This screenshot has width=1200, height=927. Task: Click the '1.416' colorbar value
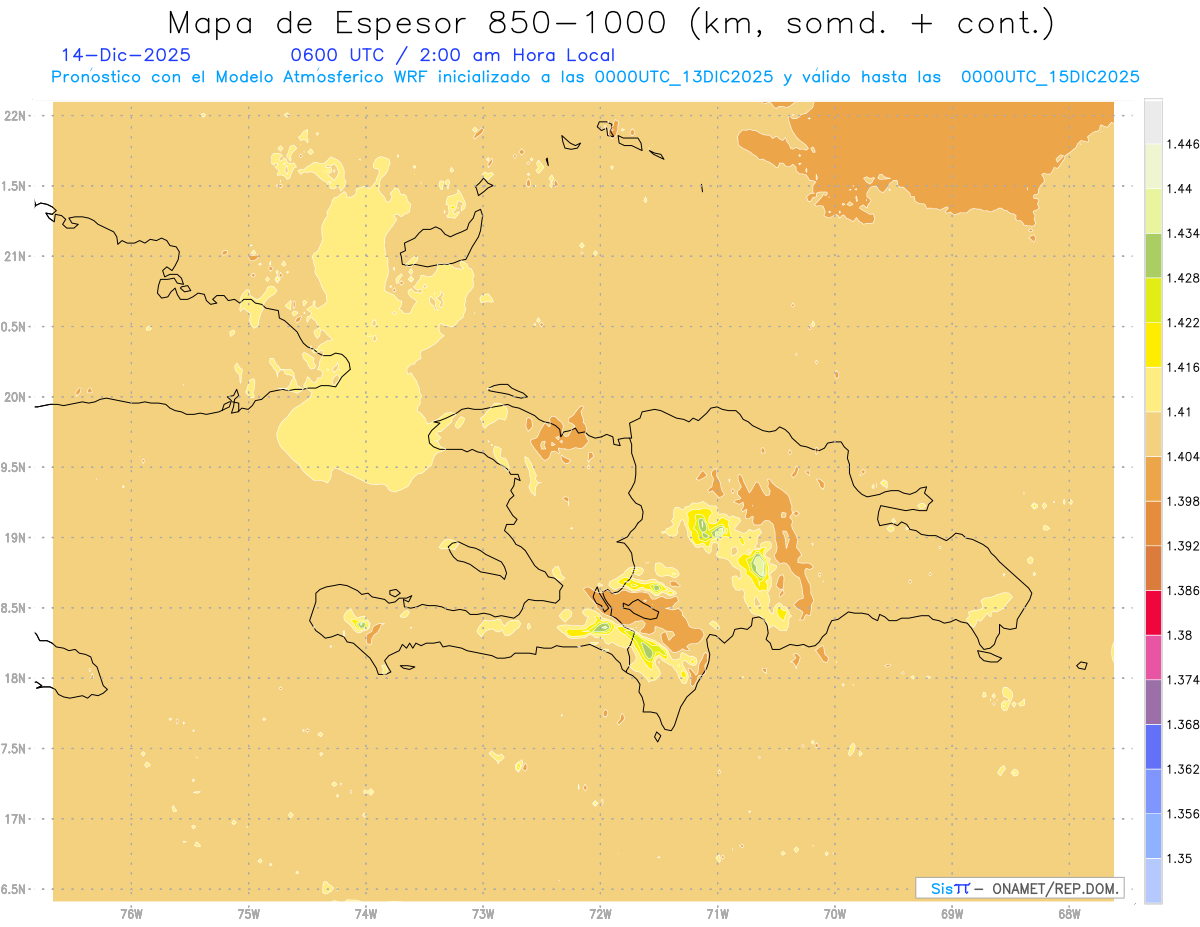coord(1185,367)
